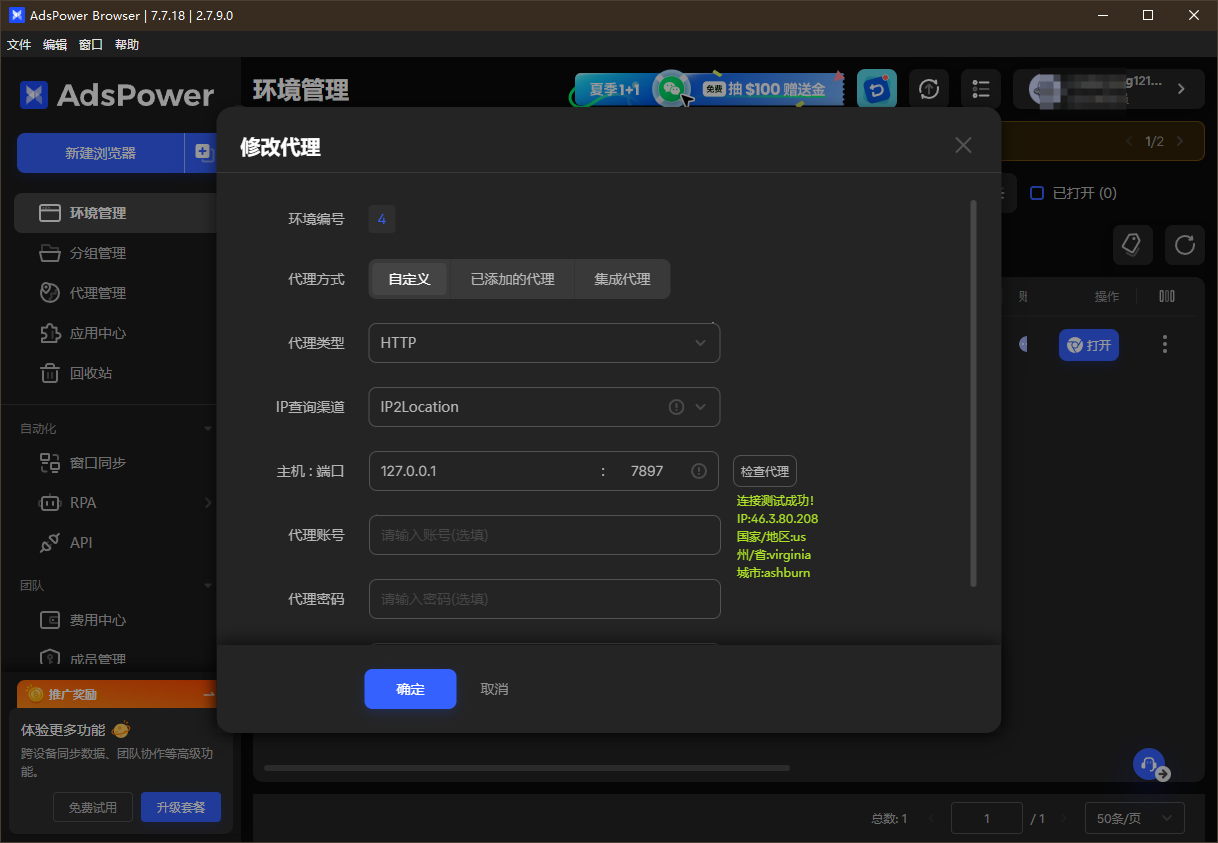Select the 已添加的代理 tab
1218x843 pixels.
(512, 279)
